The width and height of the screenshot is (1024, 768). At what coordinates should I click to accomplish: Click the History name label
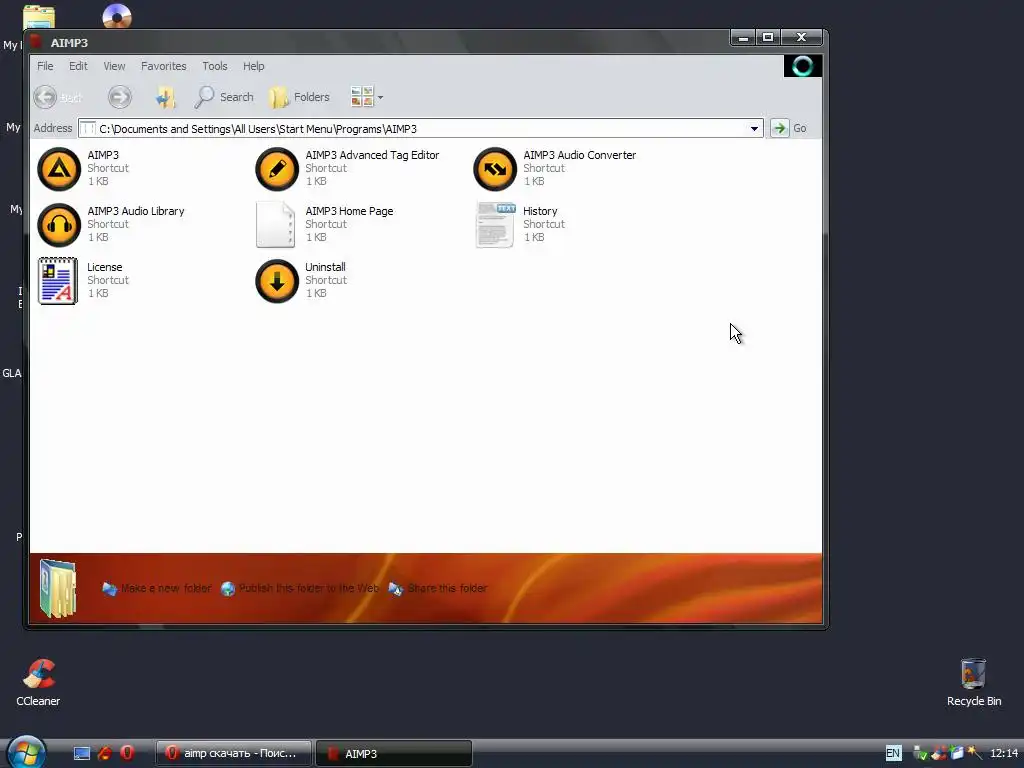pyautogui.click(x=540, y=211)
